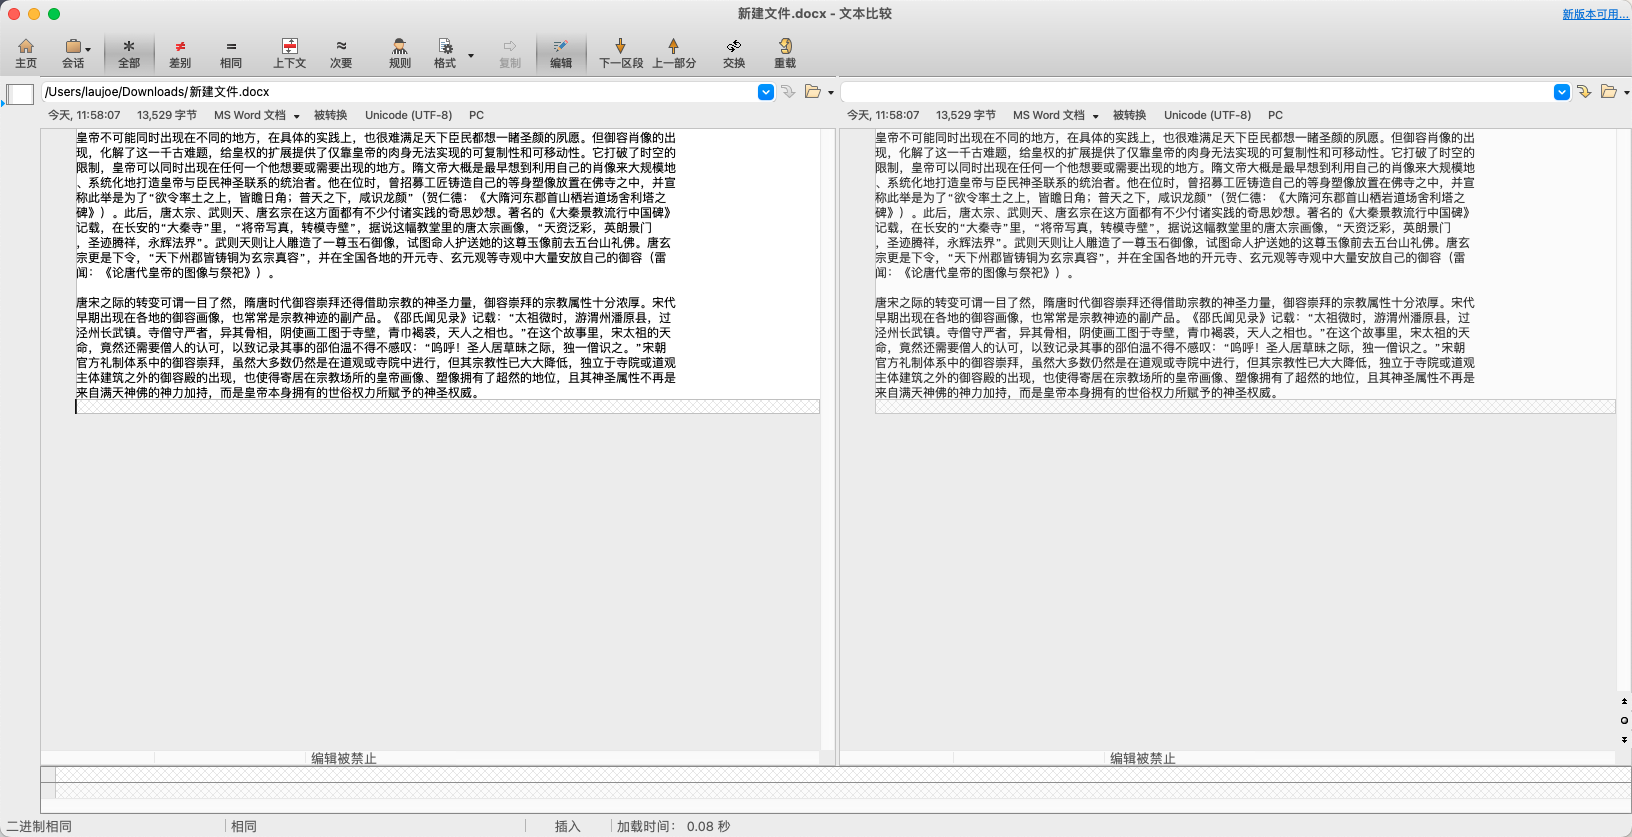The height and width of the screenshot is (837, 1632).
Task: Click the 格式 (Format) document icon
Action: (445, 53)
